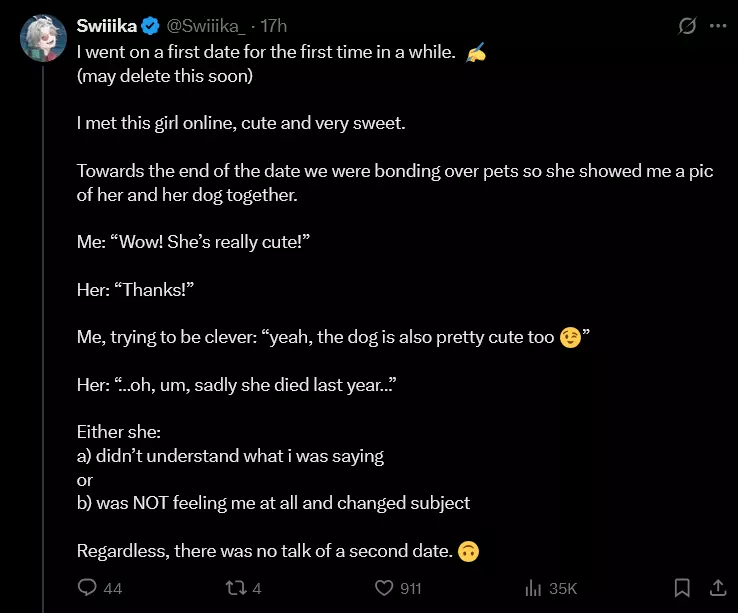
Task: Click the blue verified badge
Action: point(149,26)
